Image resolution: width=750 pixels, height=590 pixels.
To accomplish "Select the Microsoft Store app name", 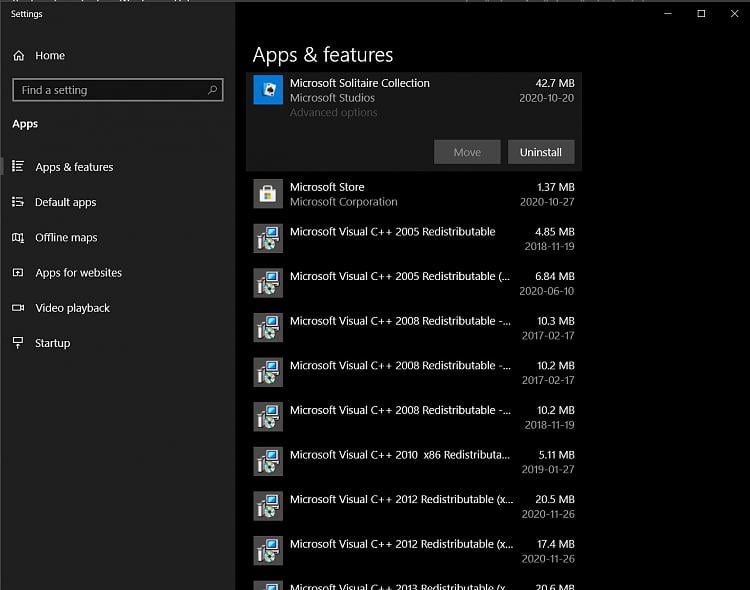I will [x=327, y=187].
